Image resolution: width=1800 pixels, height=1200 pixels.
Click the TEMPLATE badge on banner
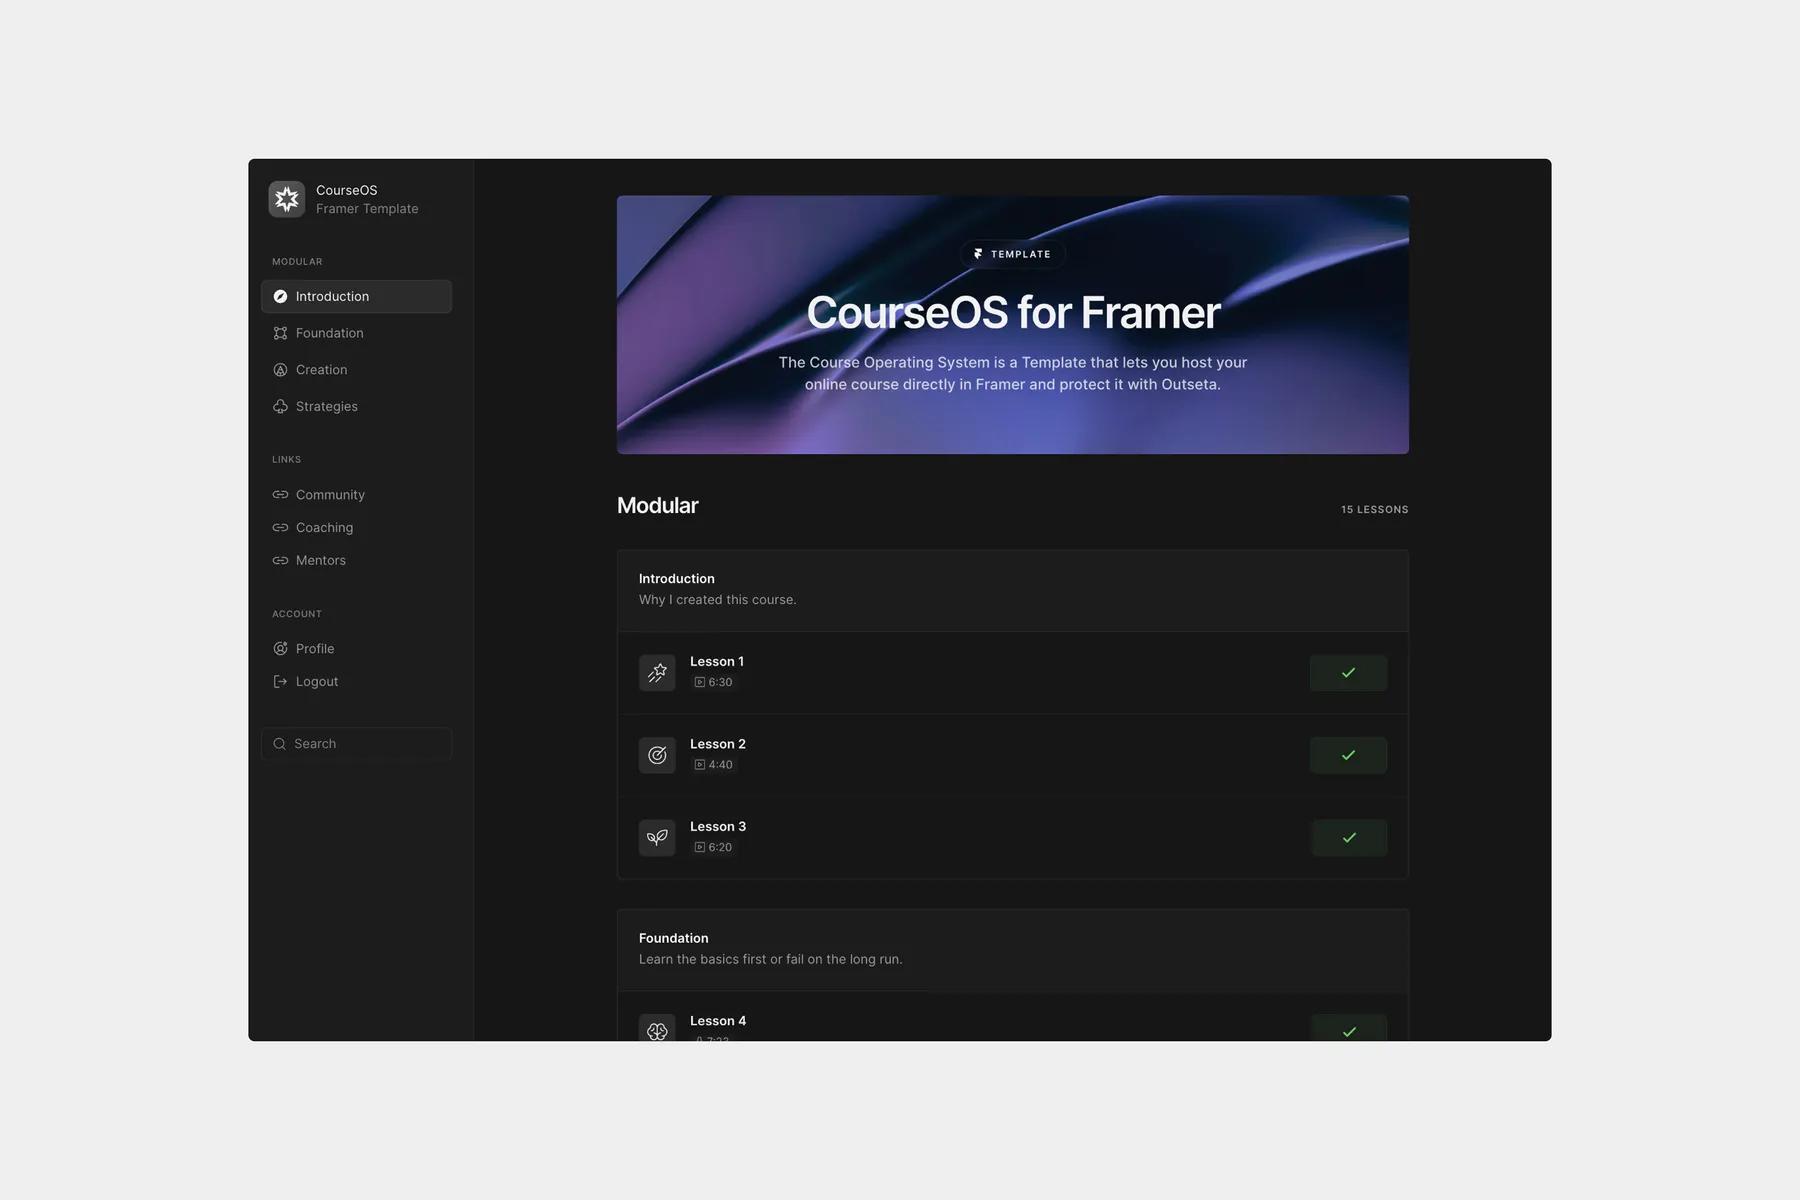[1013, 254]
